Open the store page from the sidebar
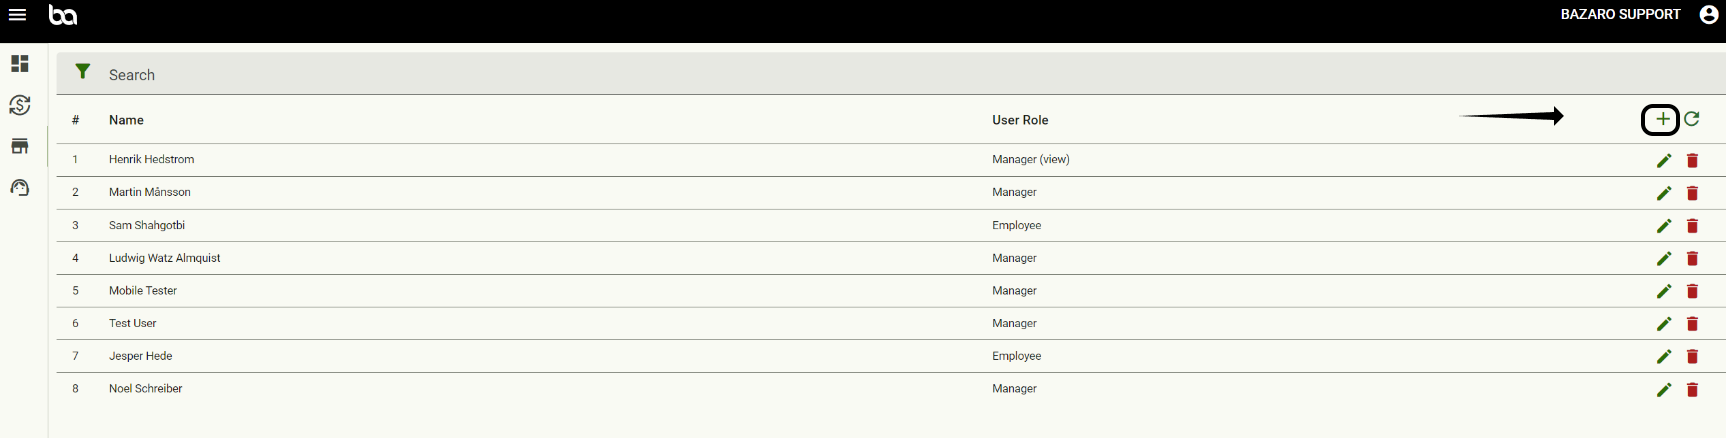1726x438 pixels. point(20,147)
